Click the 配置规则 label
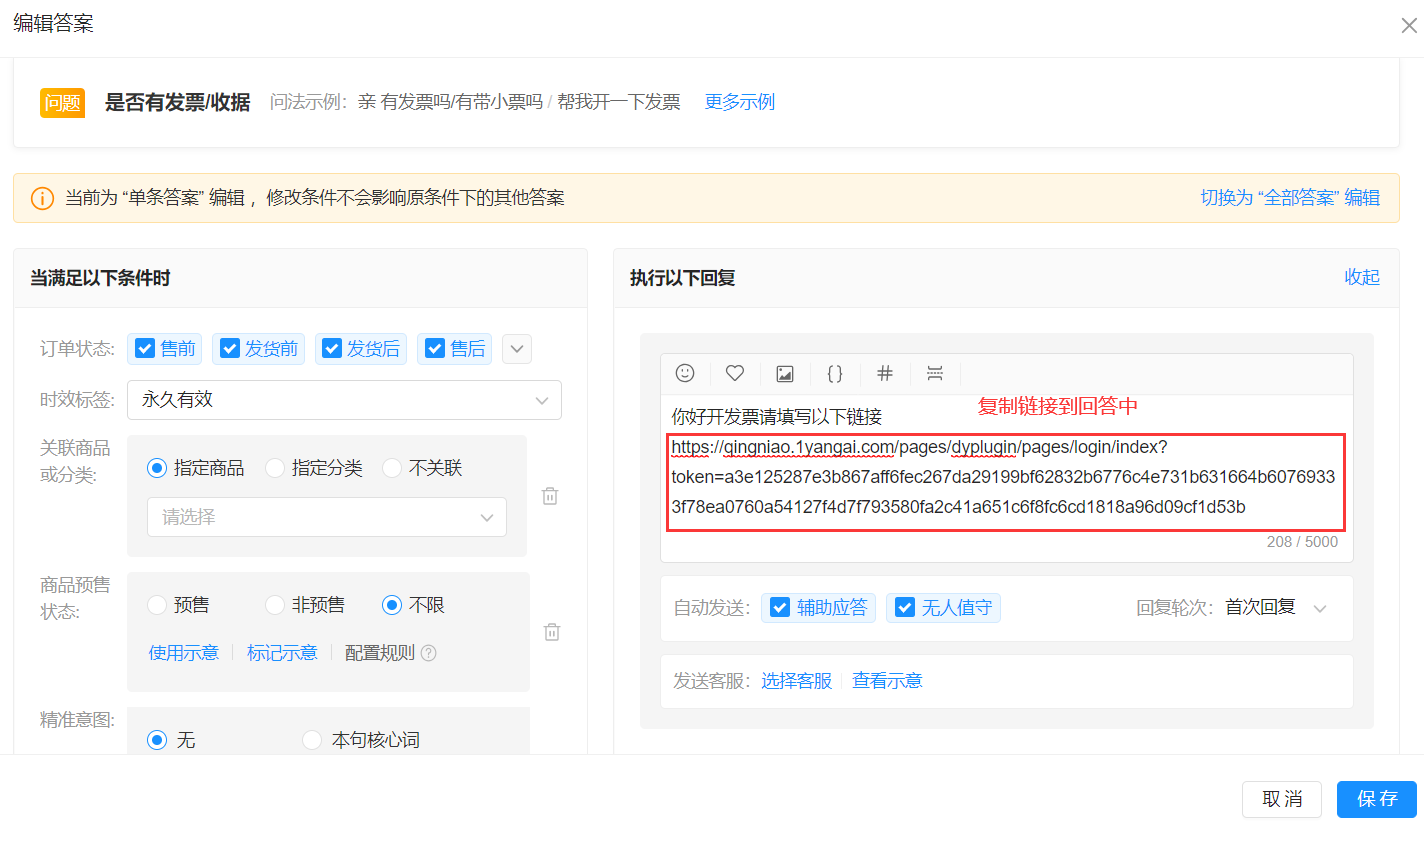The height and width of the screenshot is (841, 1424). tap(380, 653)
